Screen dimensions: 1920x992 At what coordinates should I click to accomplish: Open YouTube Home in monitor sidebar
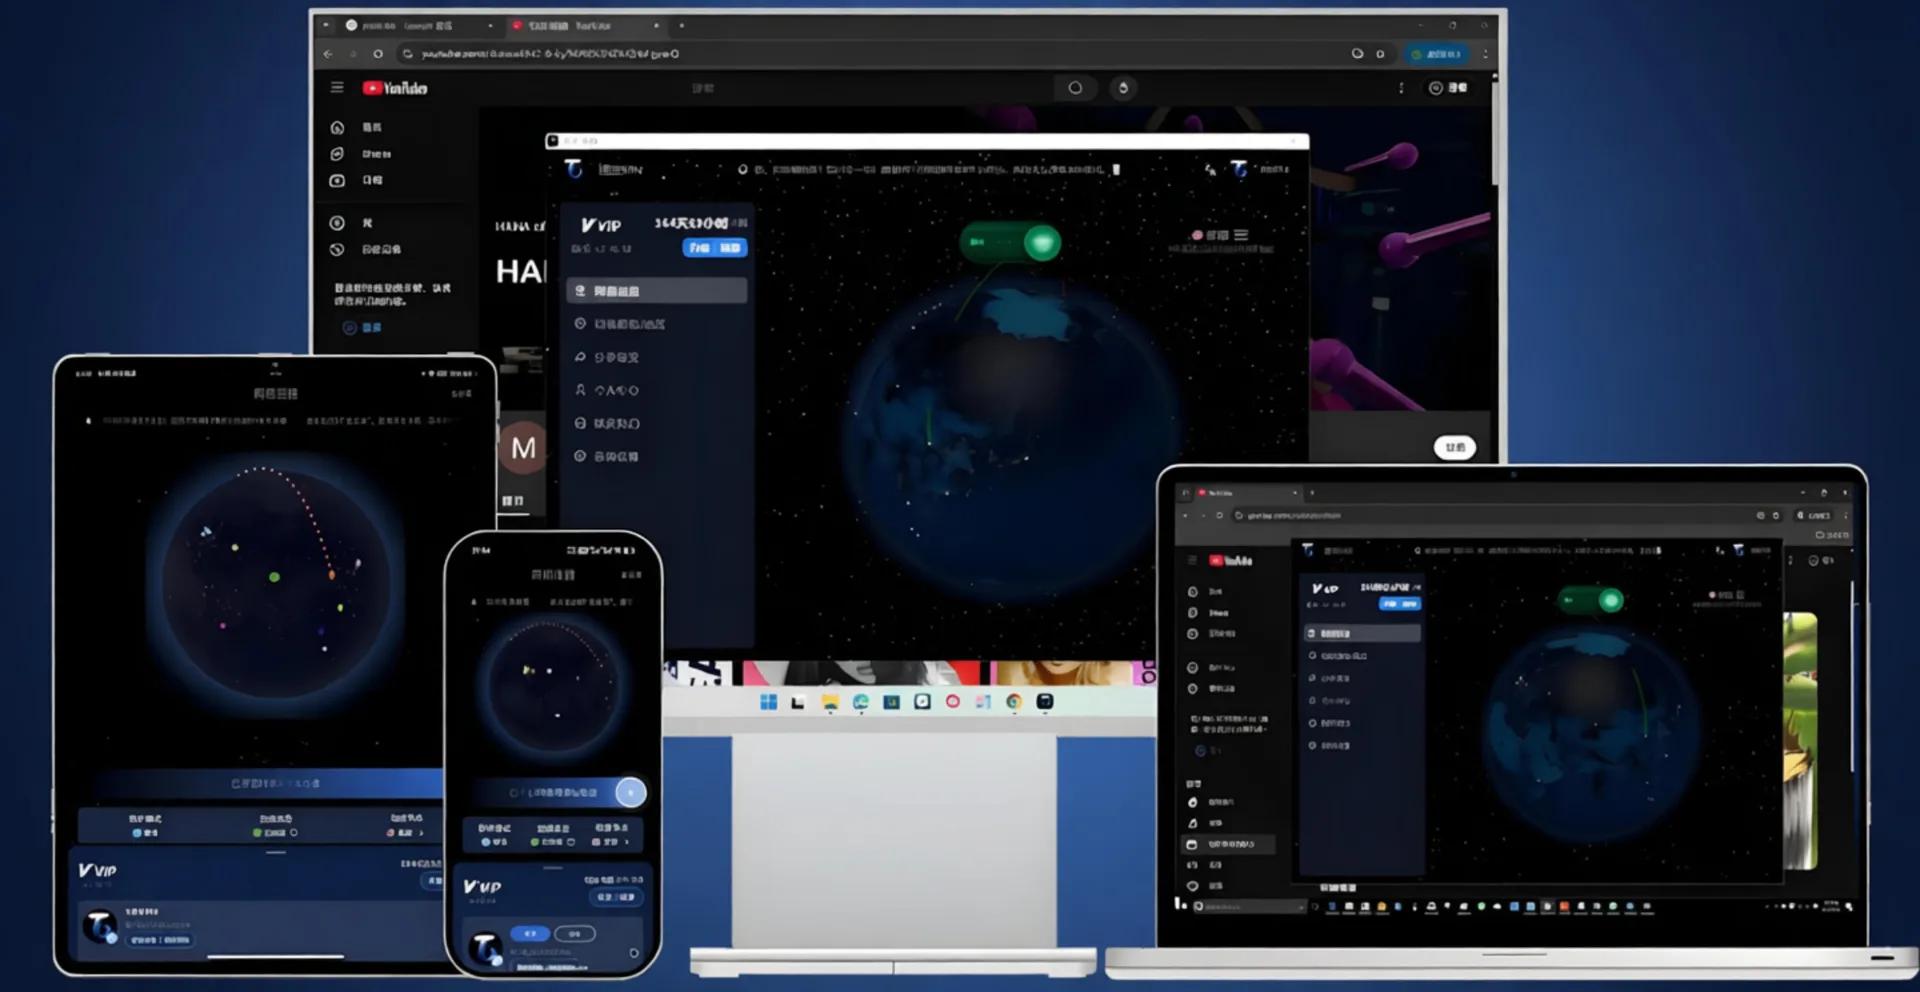tap(358, 127)
